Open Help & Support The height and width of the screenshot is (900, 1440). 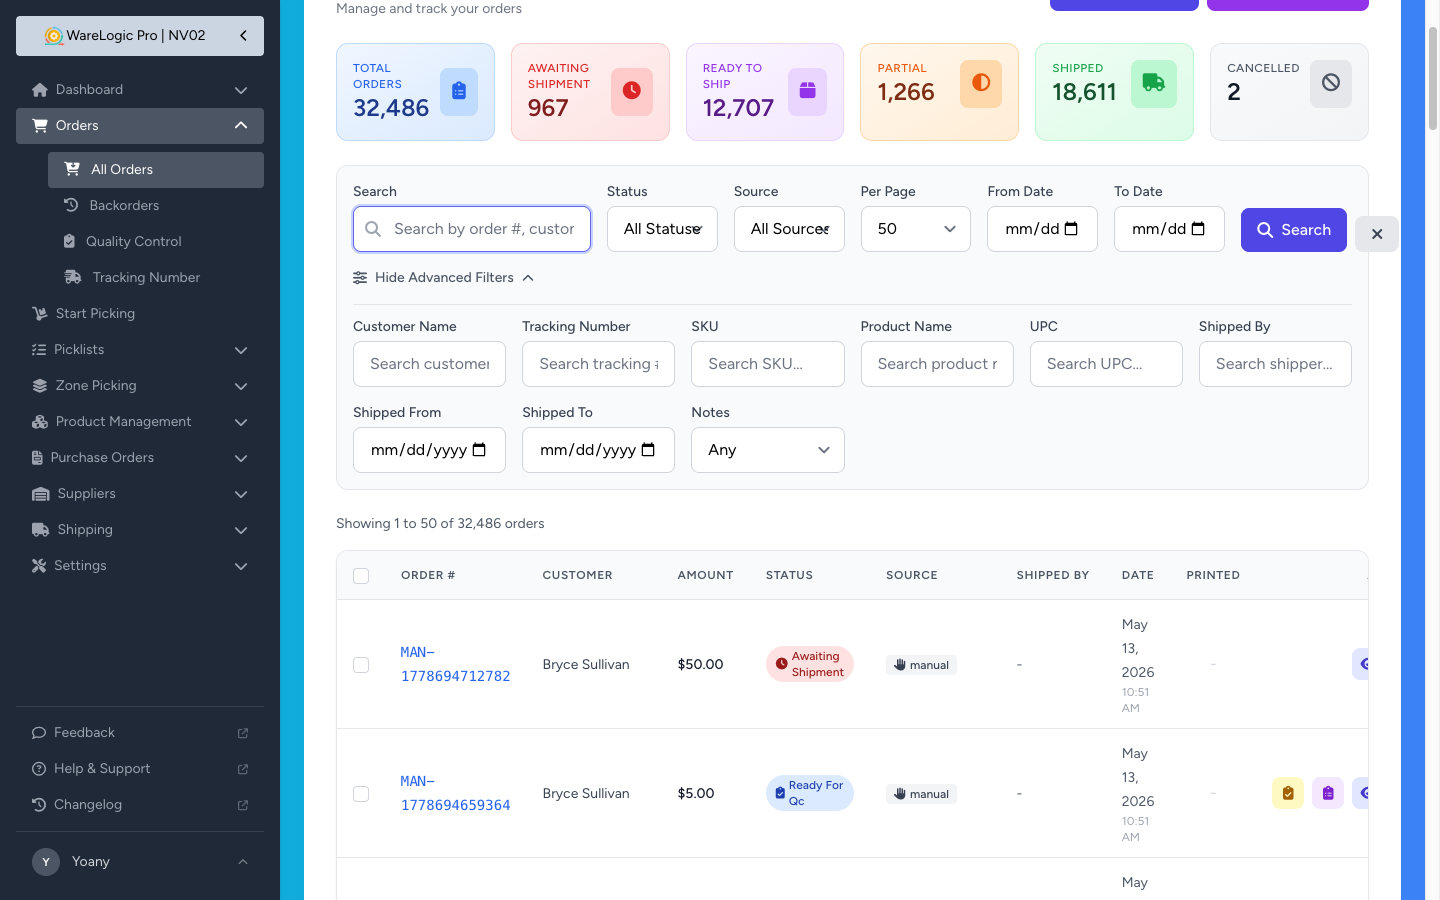coord(140,769)
